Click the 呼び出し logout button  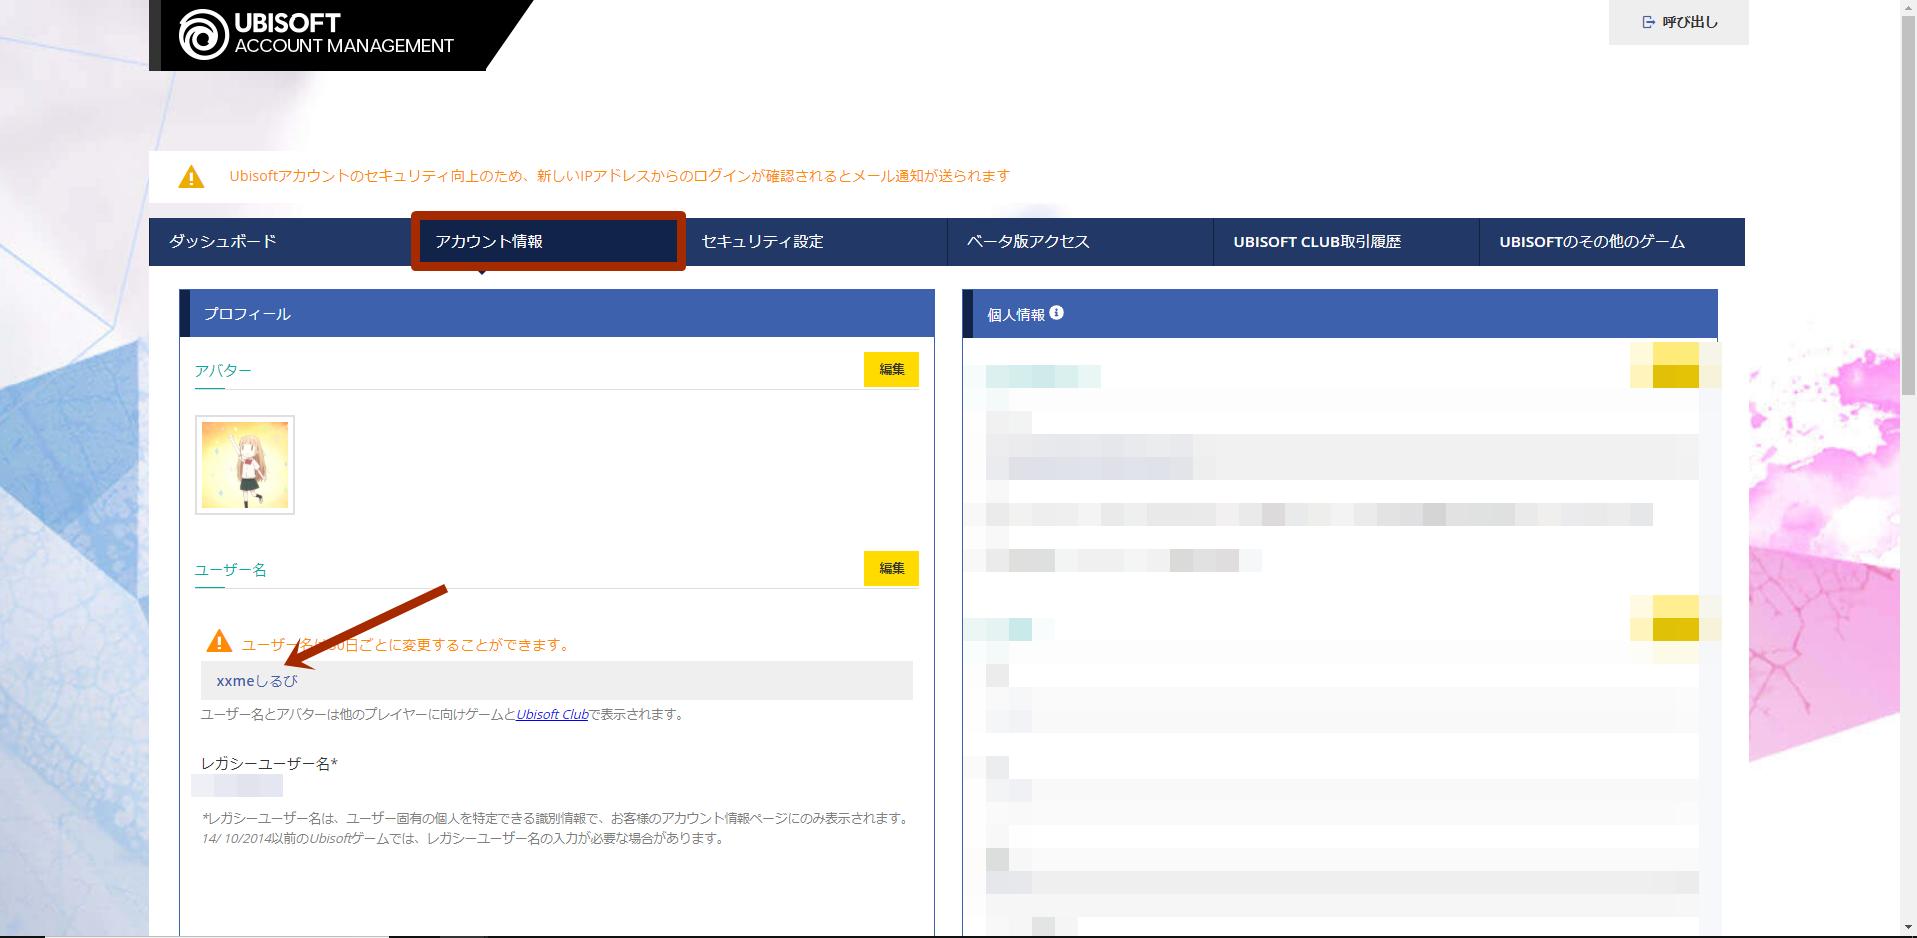[1678, 22]
